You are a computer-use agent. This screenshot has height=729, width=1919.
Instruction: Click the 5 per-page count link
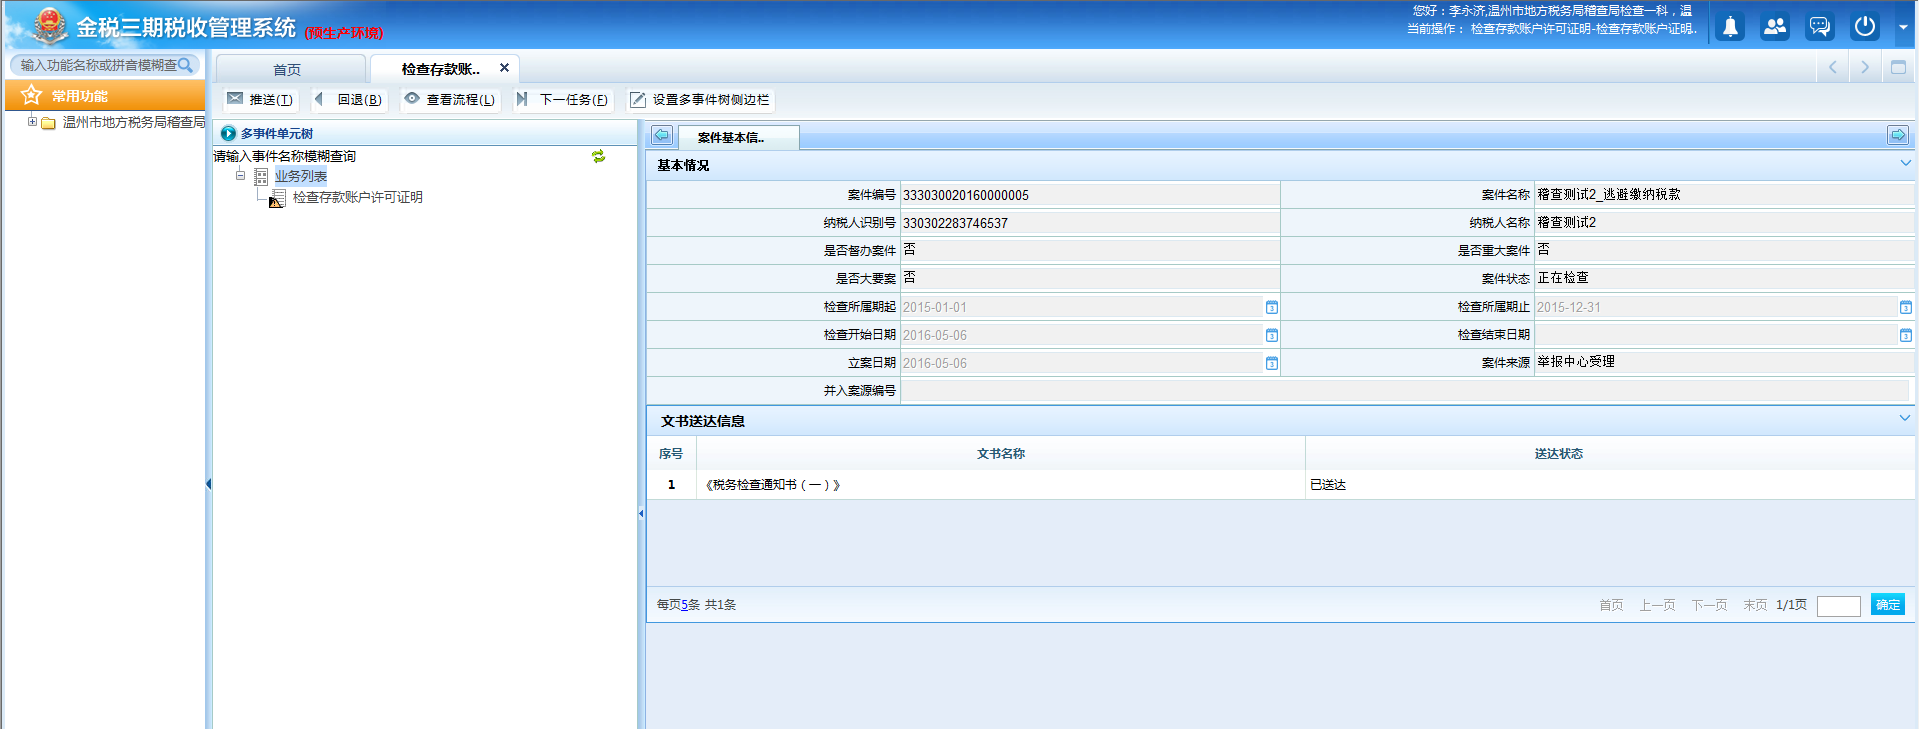coord(684,605)
